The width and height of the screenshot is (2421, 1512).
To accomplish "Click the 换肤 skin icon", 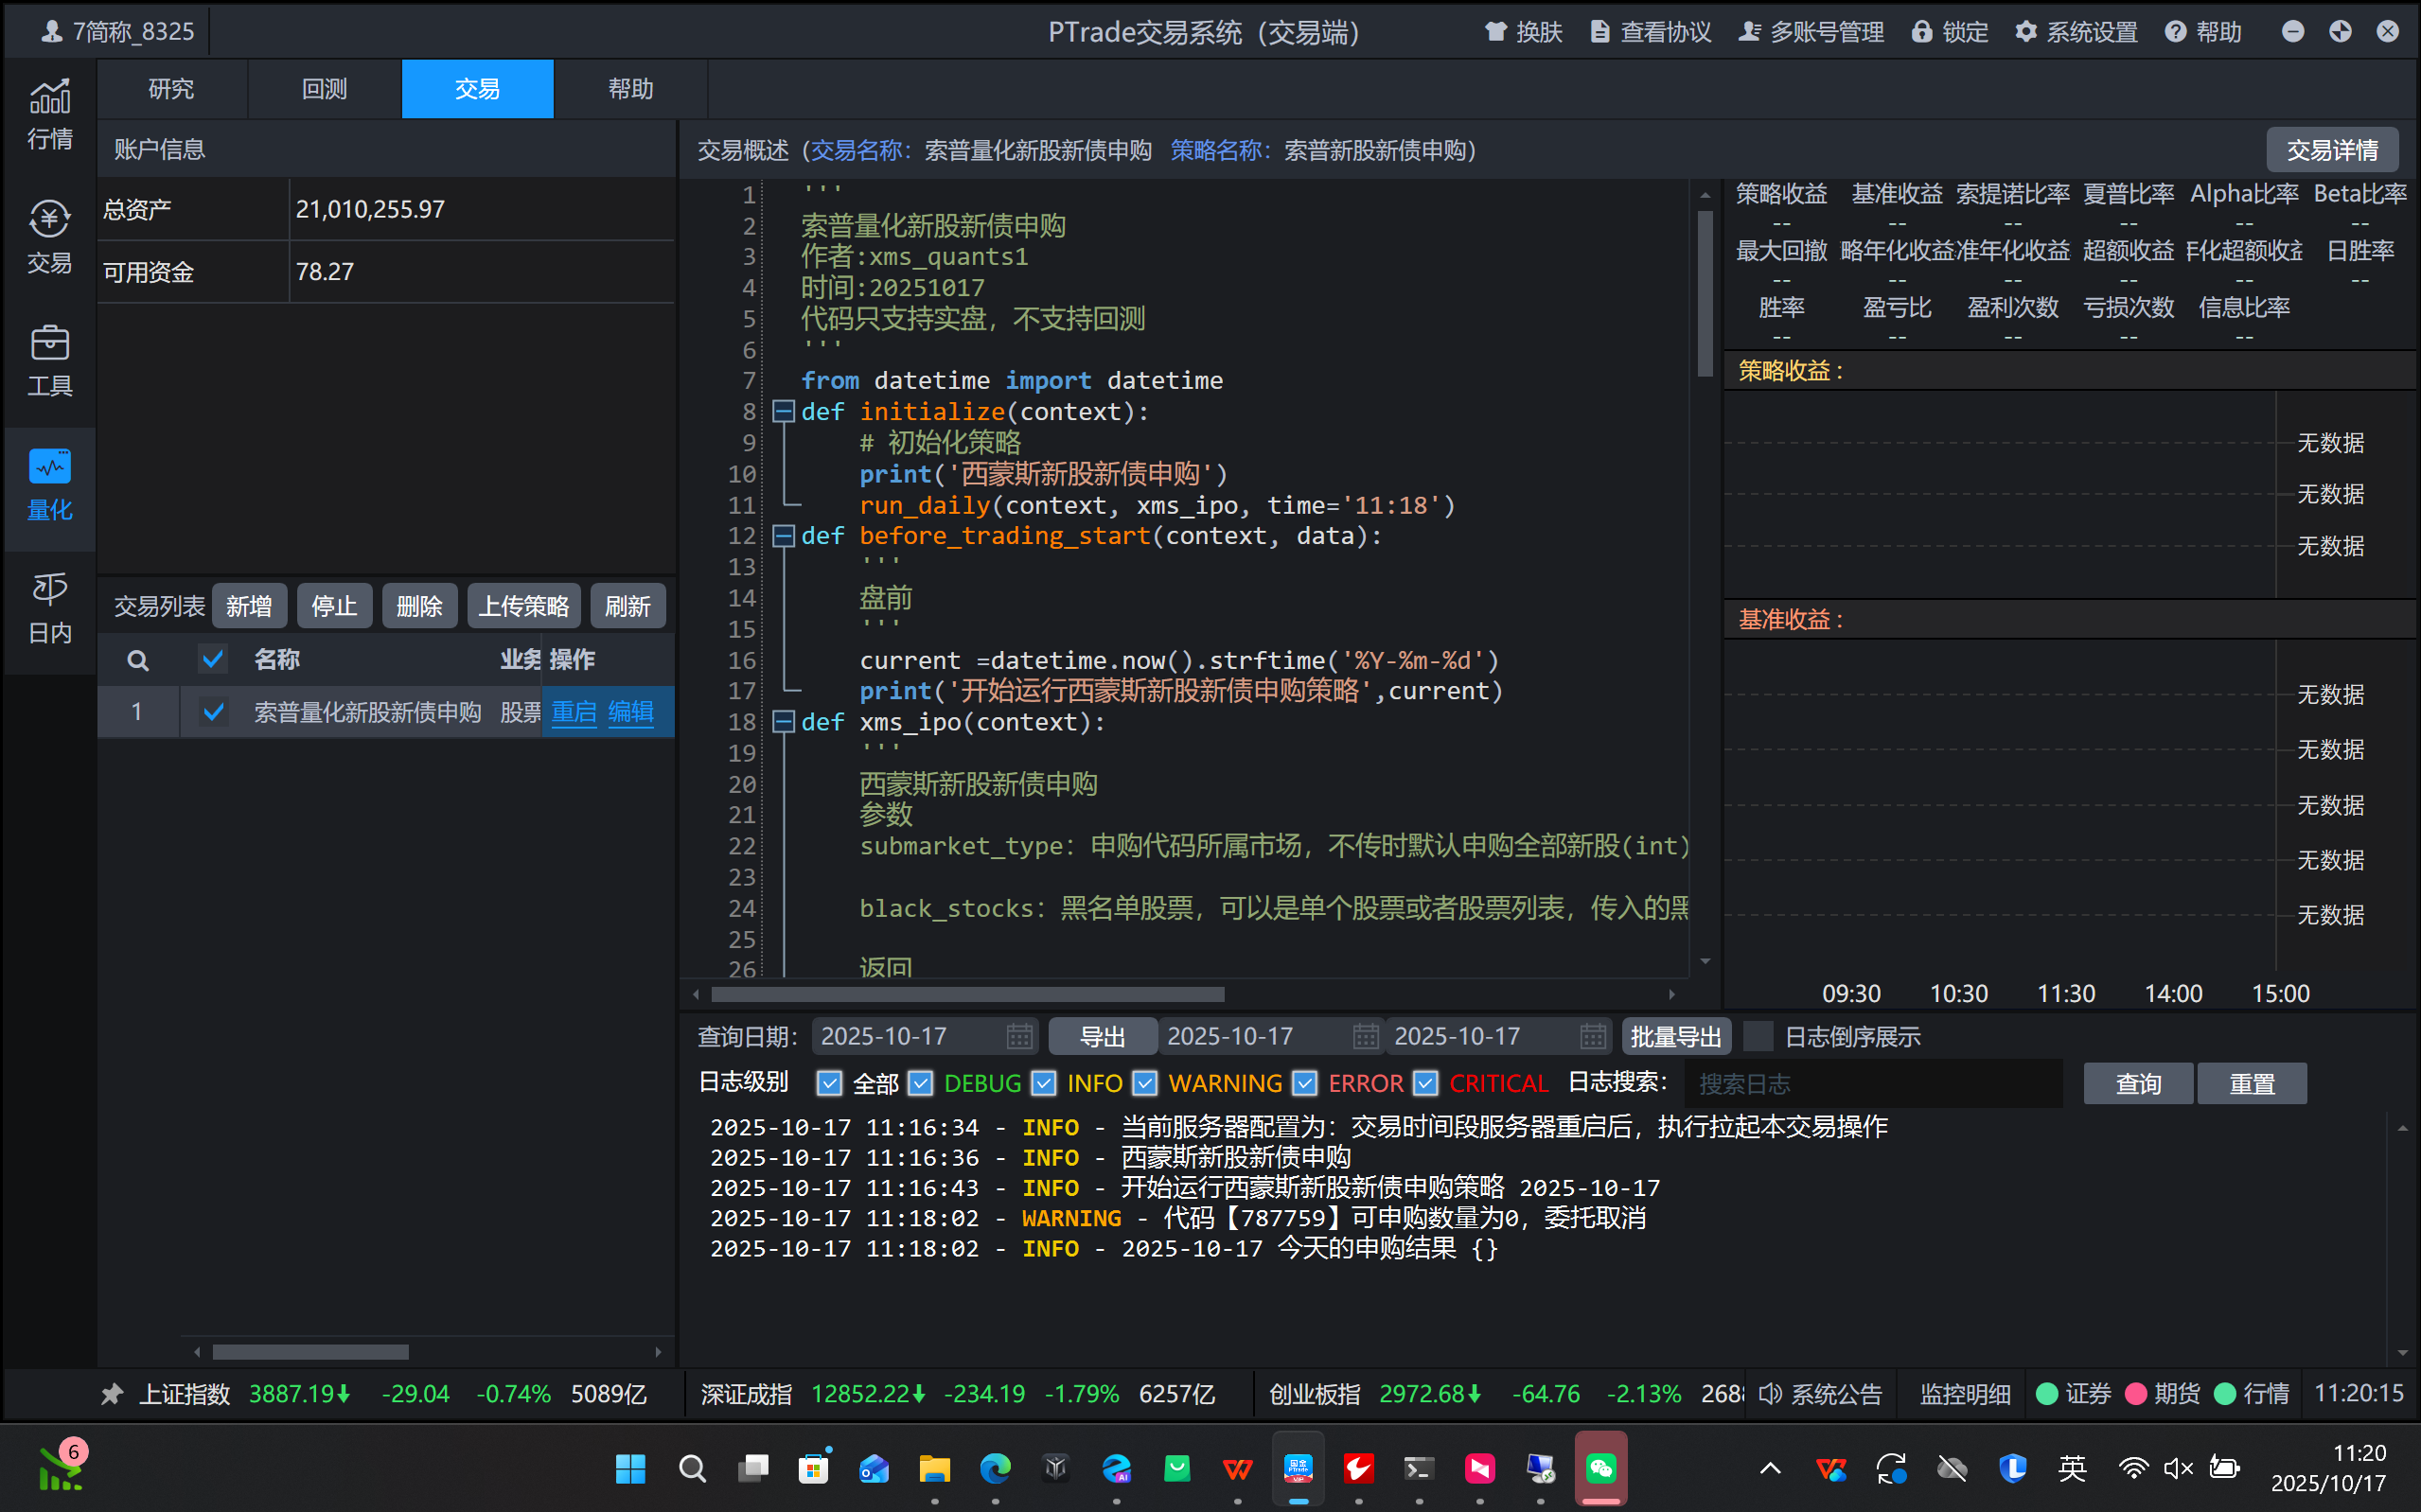I will (1495, 32).
